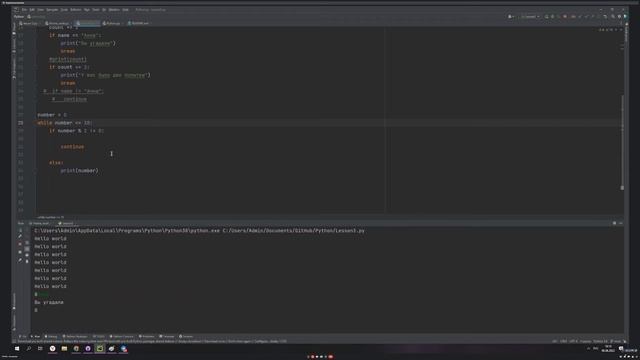Open the Debug tool window button
Image resolution: width=640 pixels, height=360 pixels.
pyautogui.click(x=51, y=336)
